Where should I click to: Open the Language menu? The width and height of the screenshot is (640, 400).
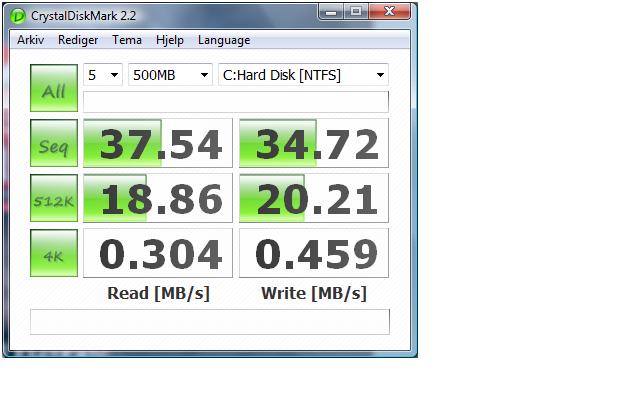(224, 40)
